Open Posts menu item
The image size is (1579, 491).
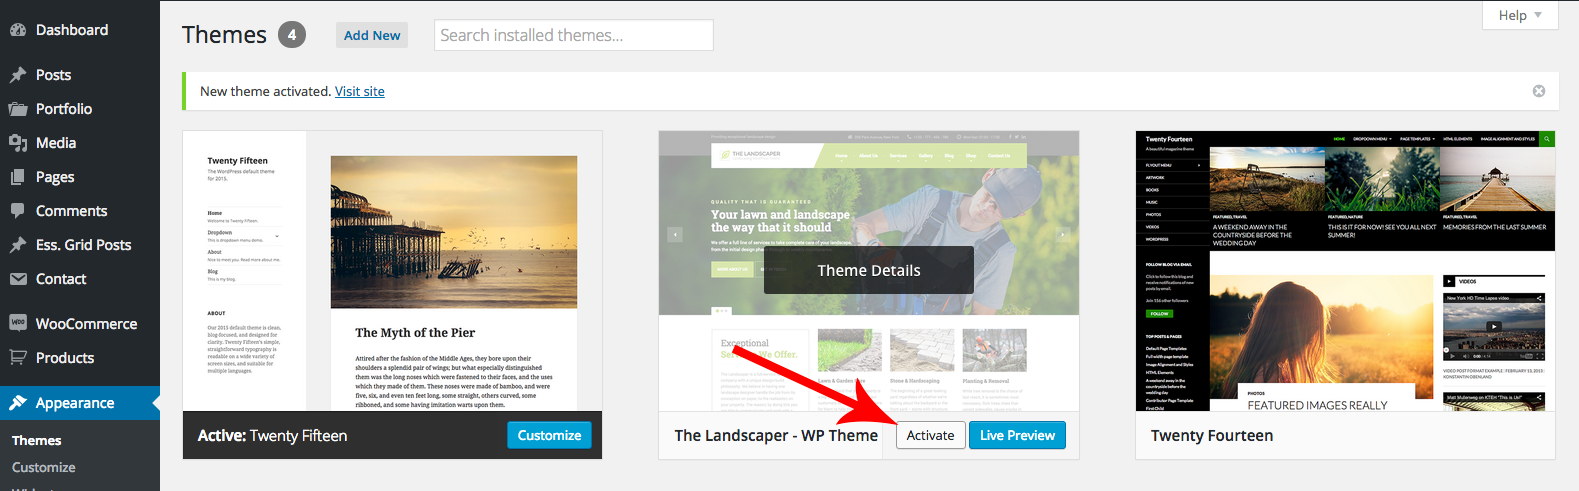(x=53, y=75)
